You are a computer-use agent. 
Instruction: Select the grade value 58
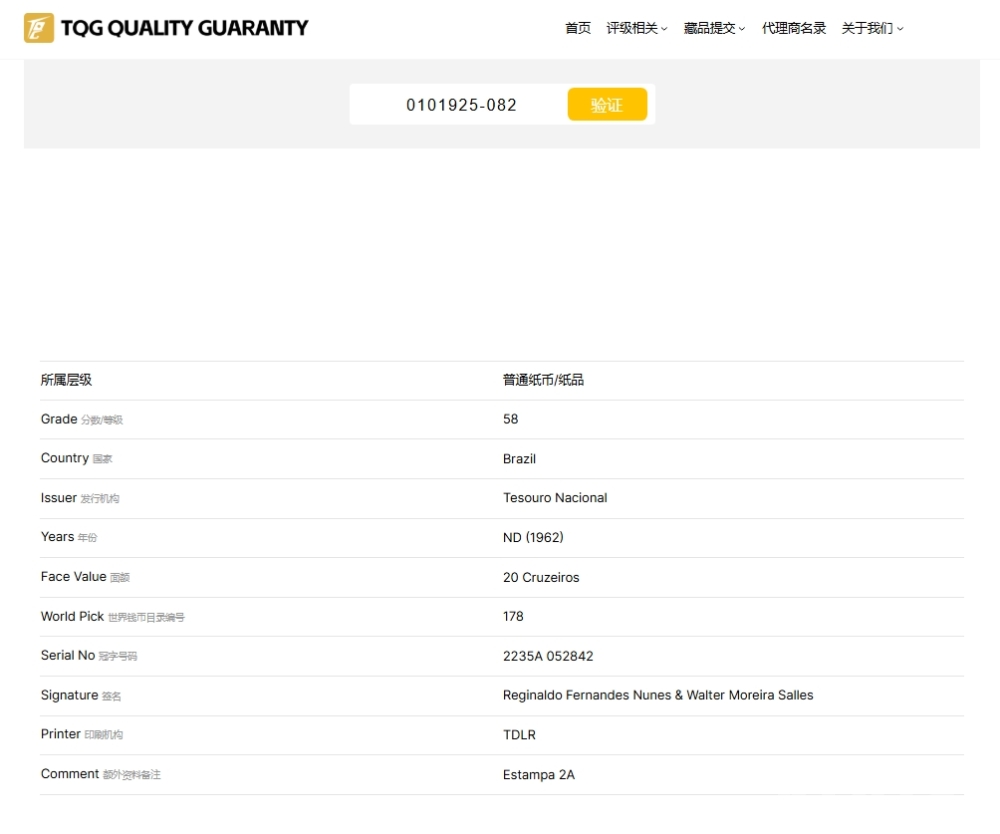(x=510, y=420)
